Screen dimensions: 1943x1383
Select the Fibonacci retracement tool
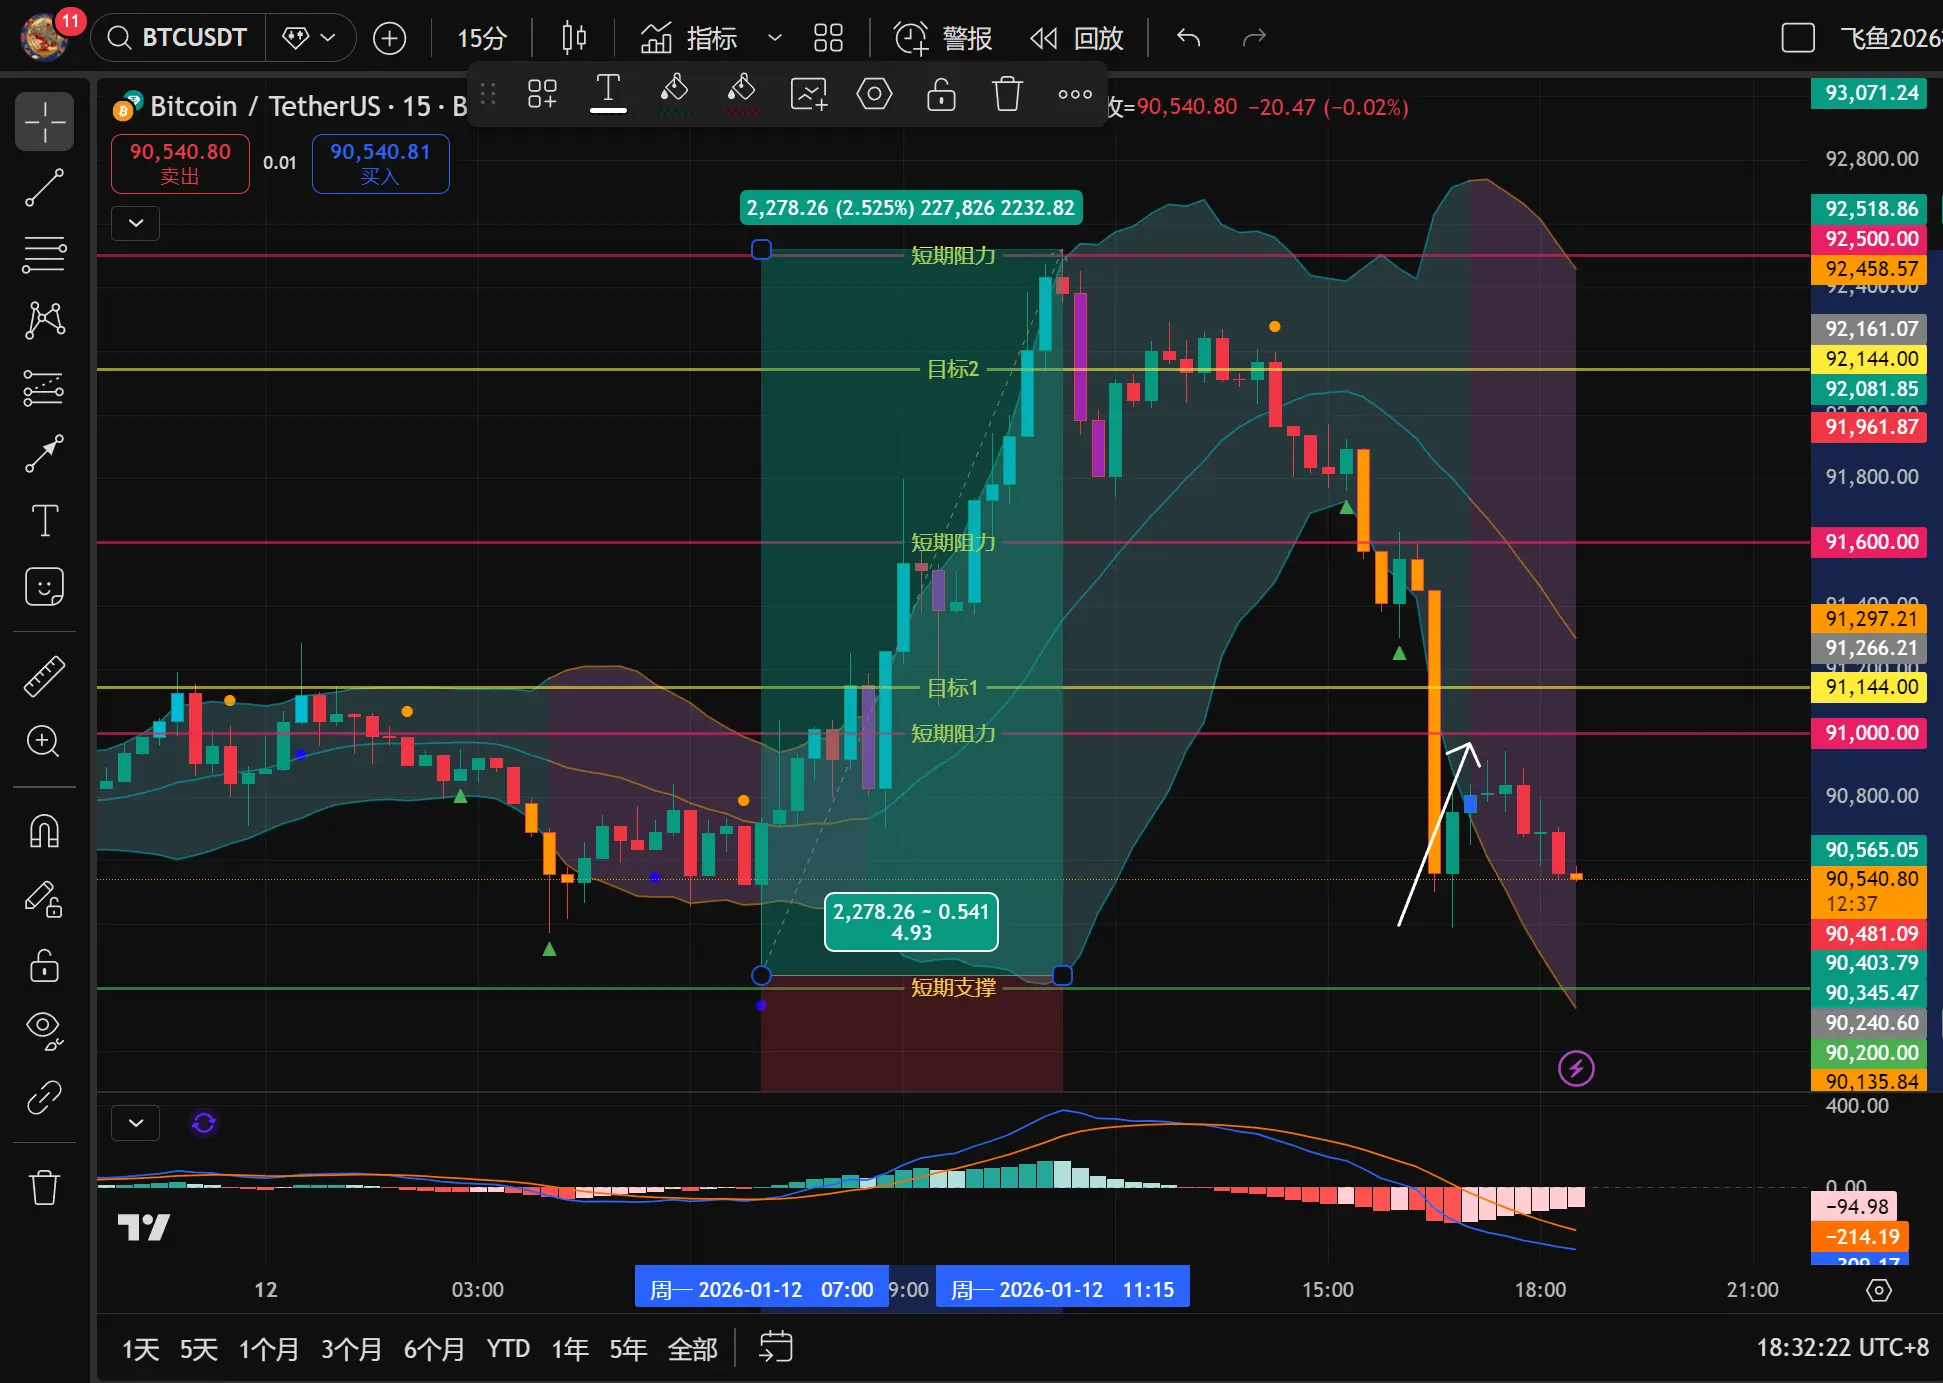(44, 254)
